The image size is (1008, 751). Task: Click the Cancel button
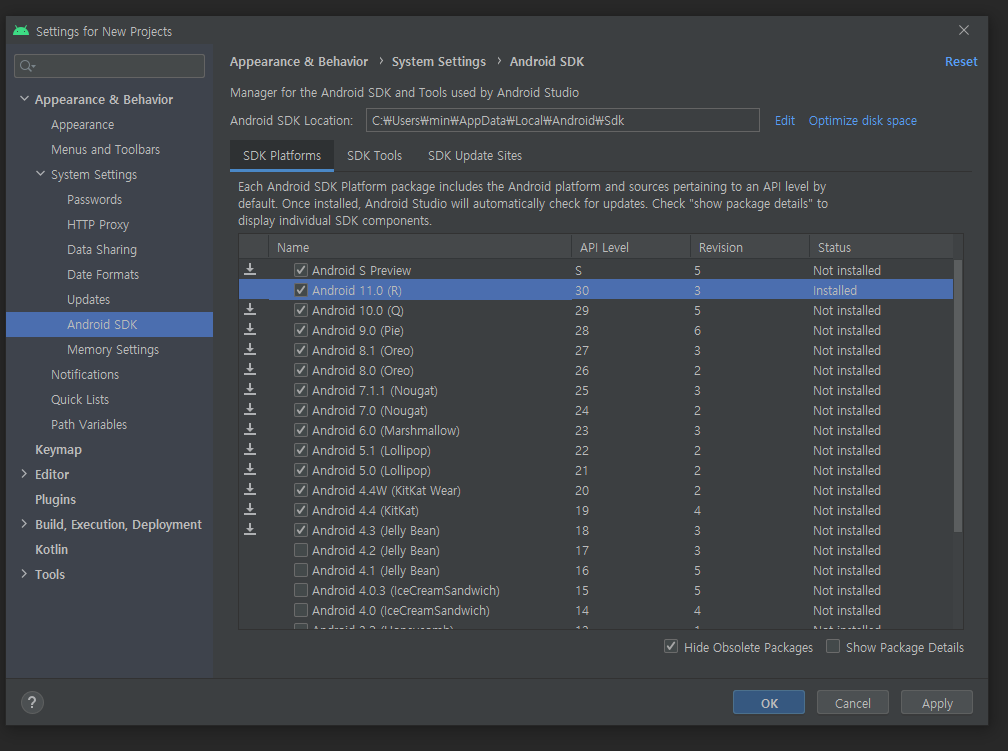852,703
